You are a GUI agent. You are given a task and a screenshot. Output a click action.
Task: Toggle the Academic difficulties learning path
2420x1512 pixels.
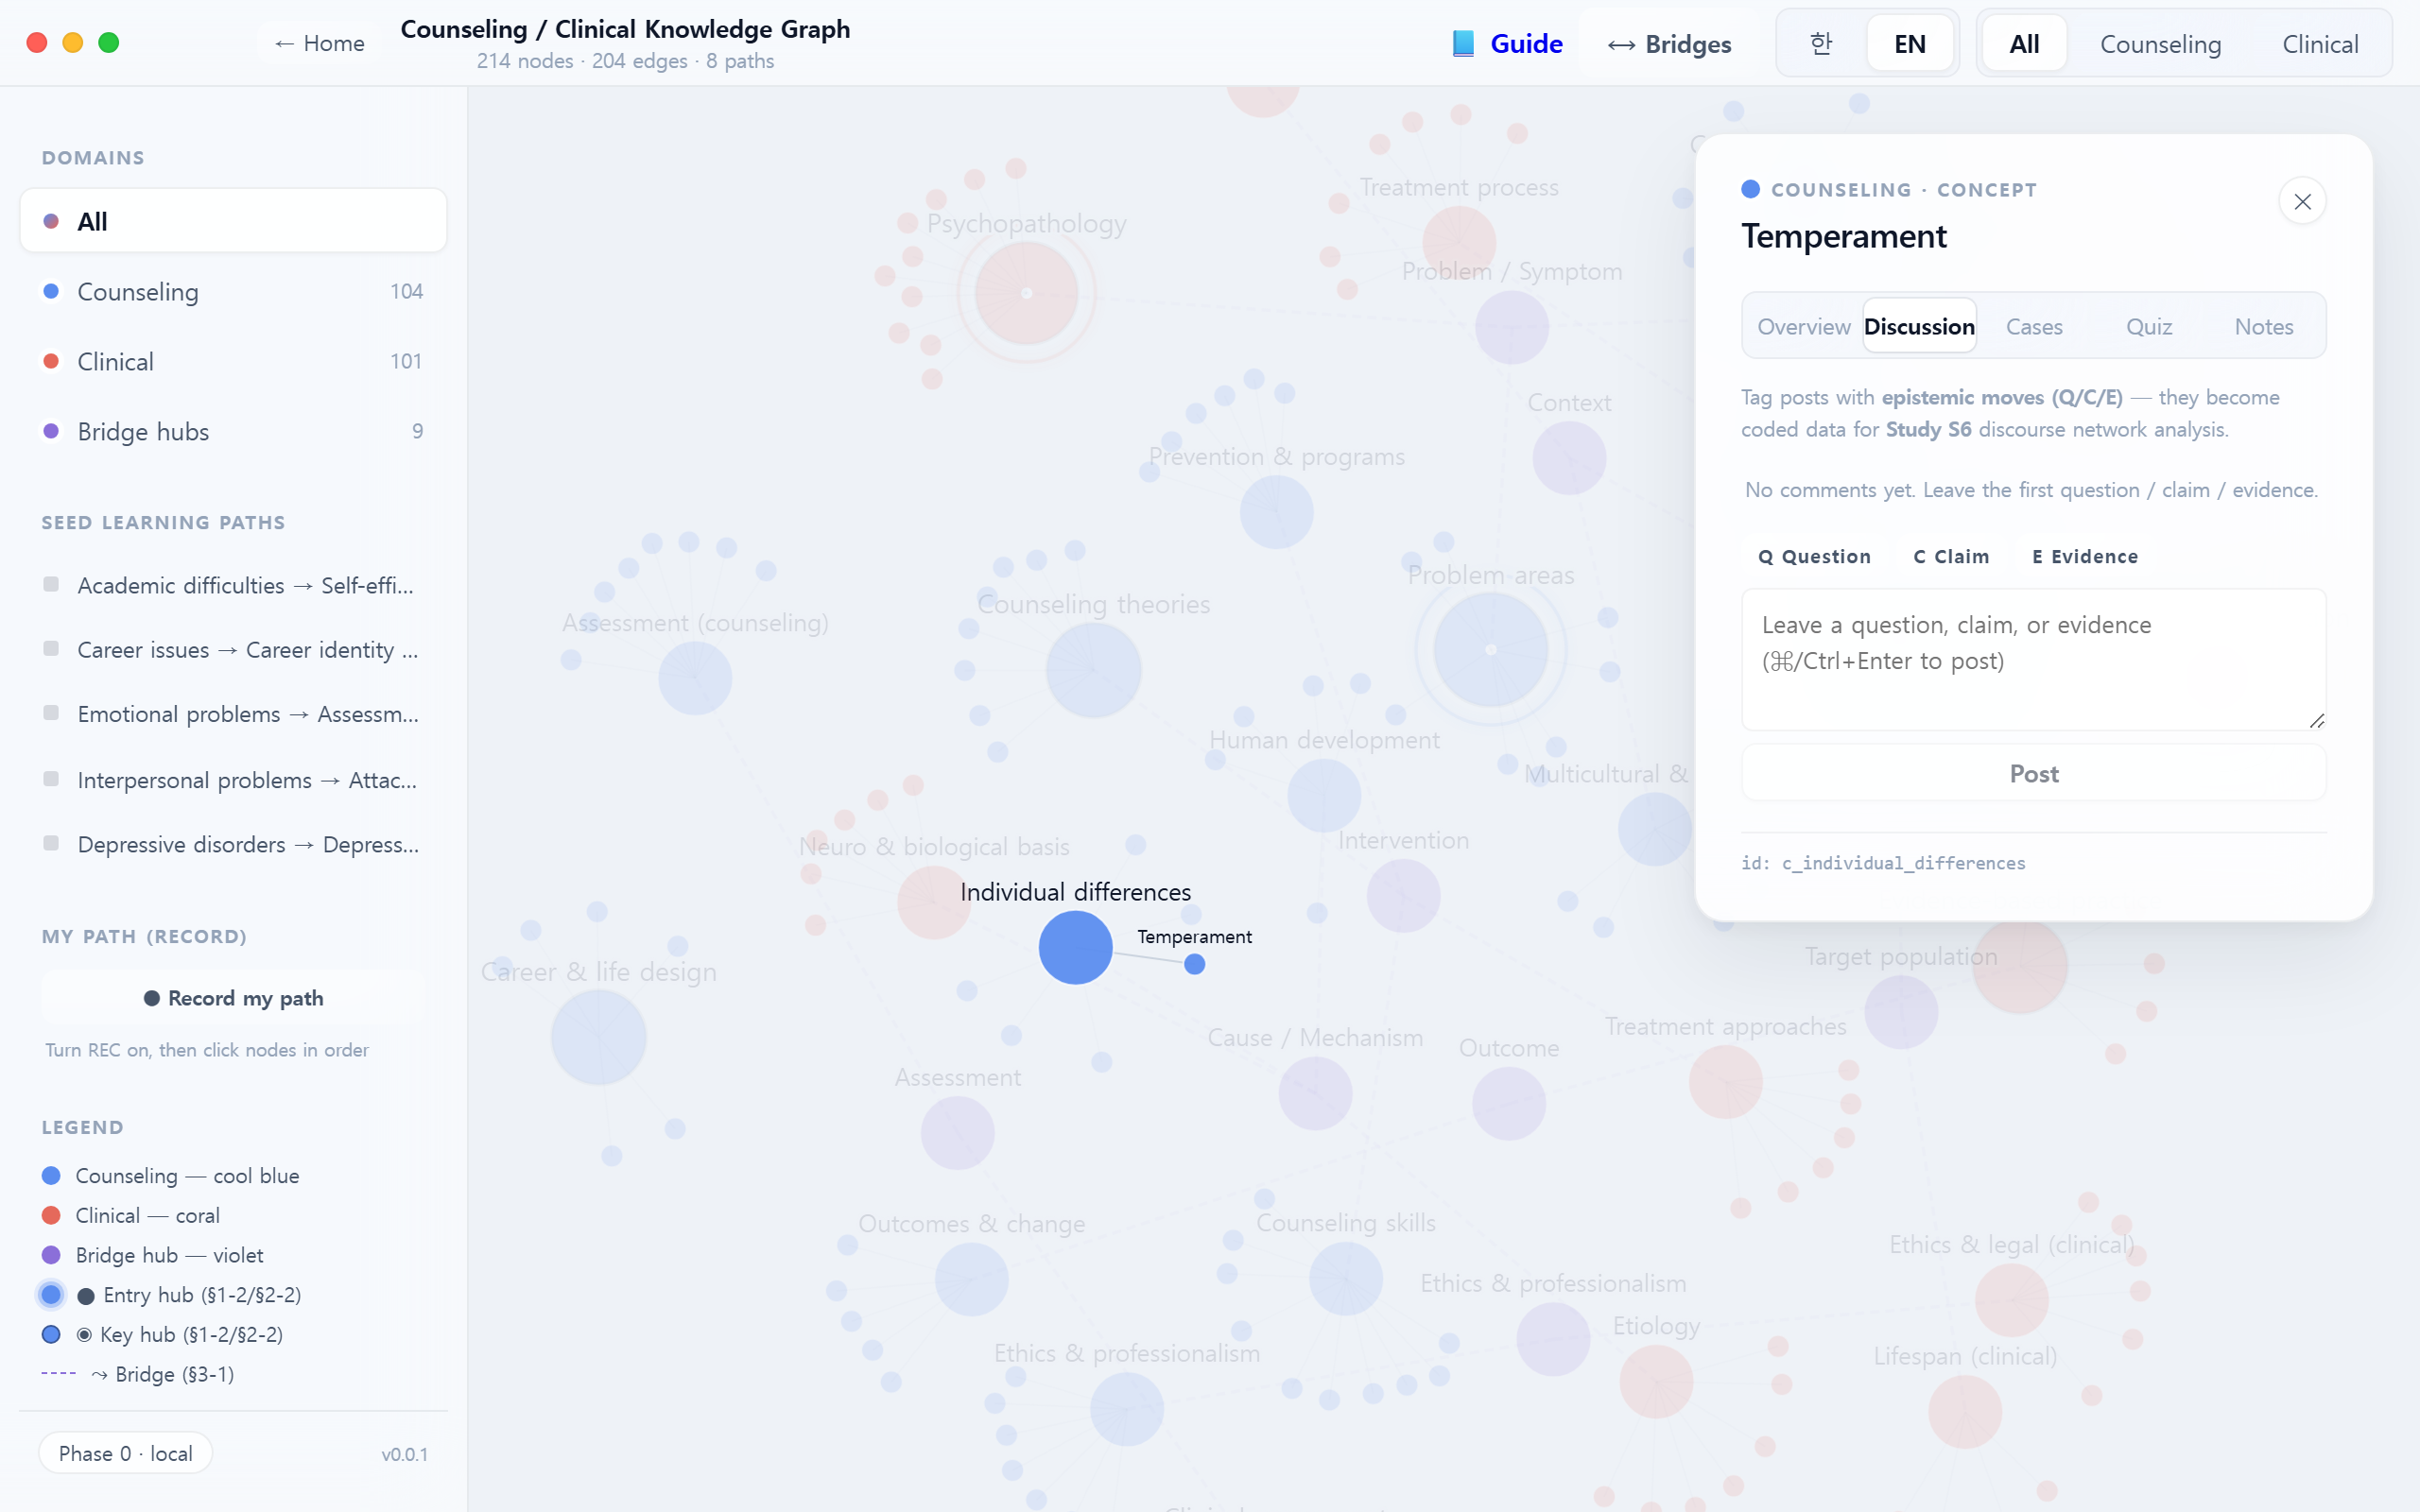(233, 585)
